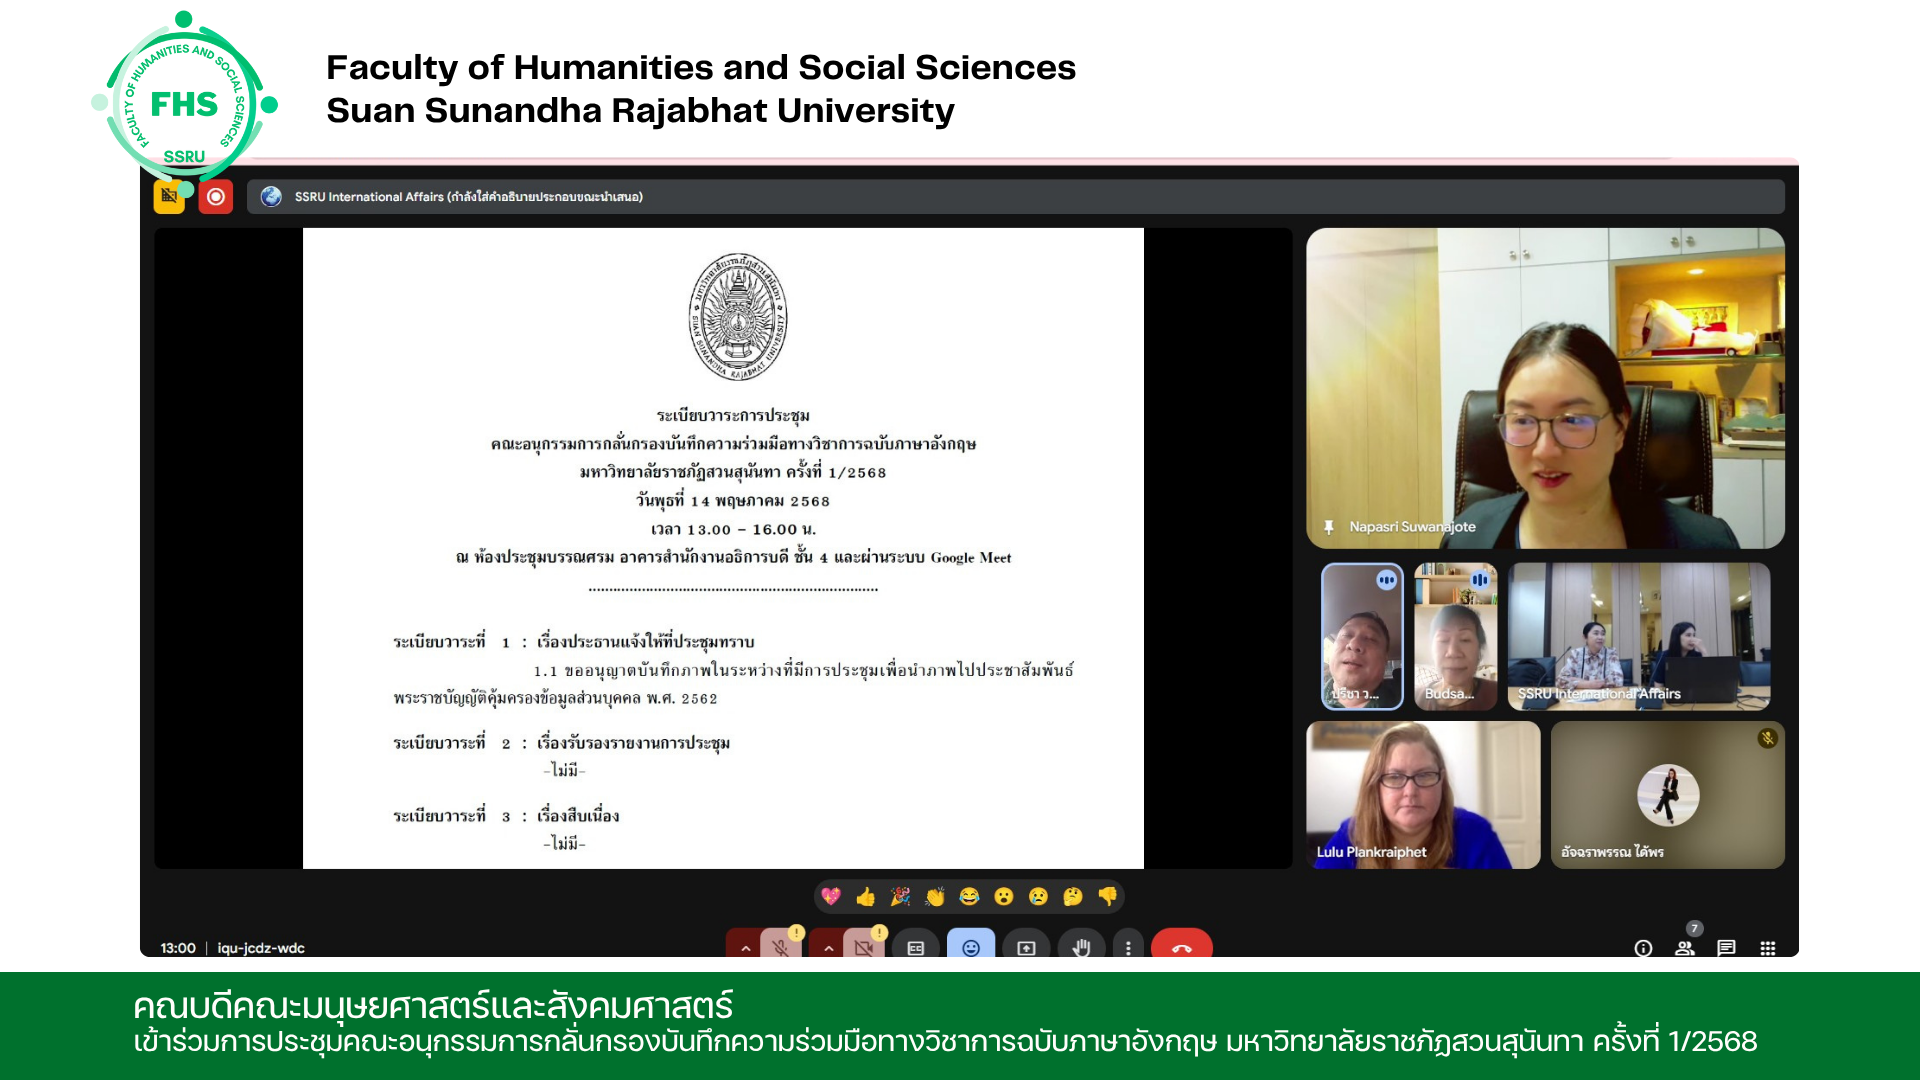The height and width of the screenshot is (1080, 1920).
Task: Turn on closed captions
Action: click(915, 947)
